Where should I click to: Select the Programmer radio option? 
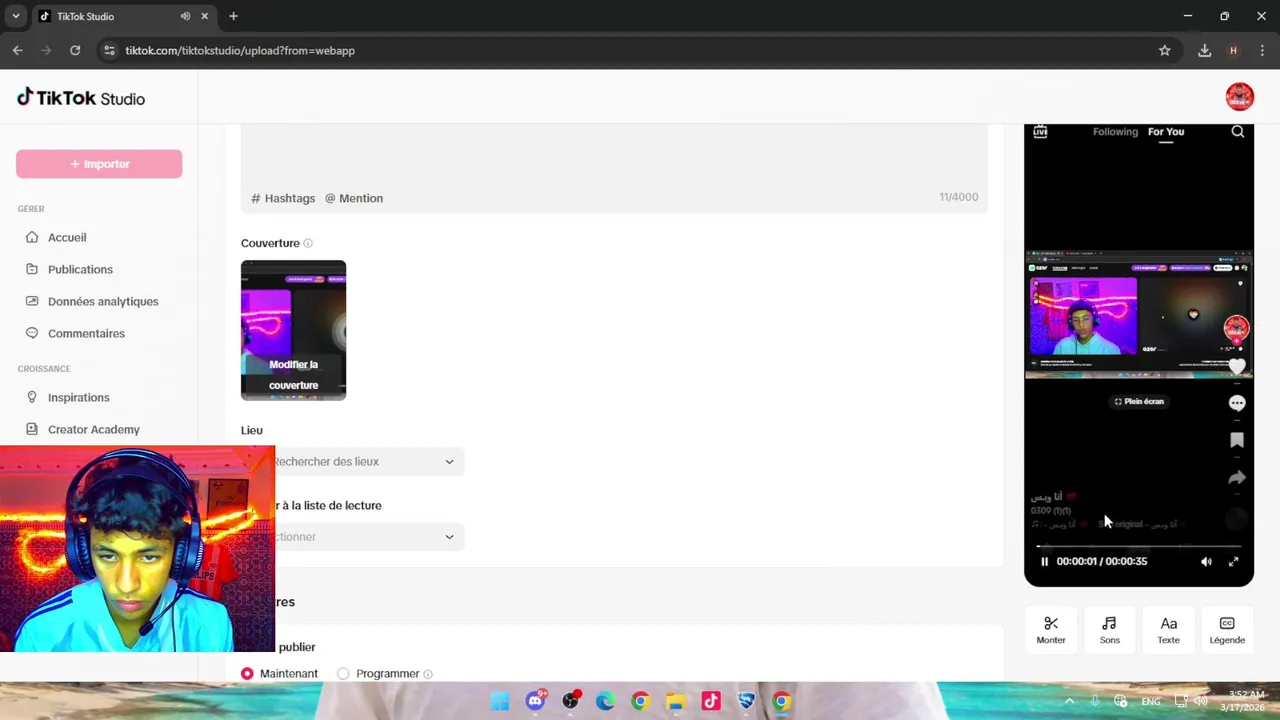tap(343, 674)
